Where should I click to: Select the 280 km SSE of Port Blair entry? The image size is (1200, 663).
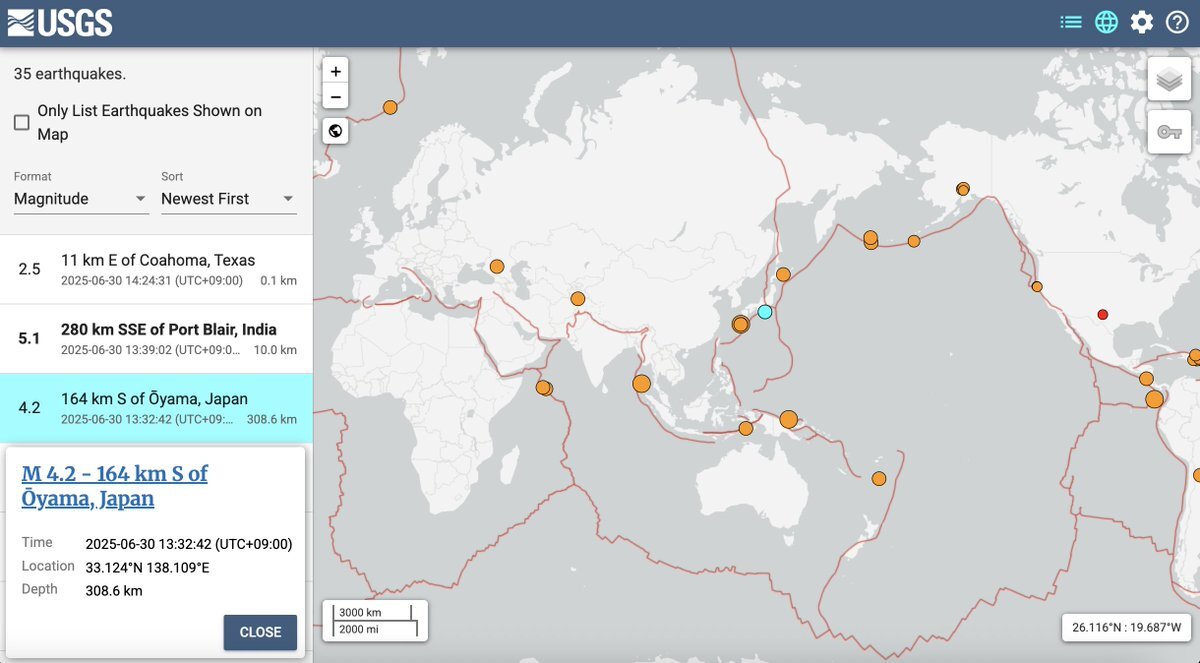click(x=156, y=339)
